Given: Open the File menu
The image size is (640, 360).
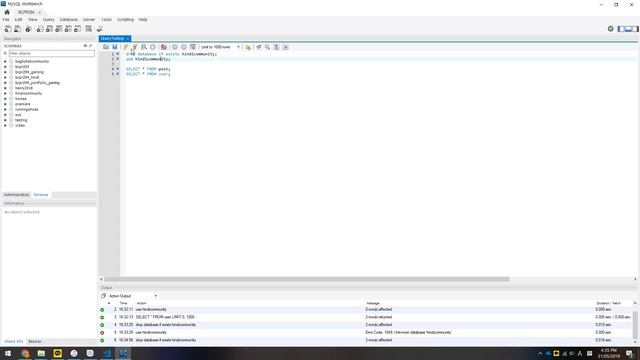Looking at the screenshot, I should 6,20.
